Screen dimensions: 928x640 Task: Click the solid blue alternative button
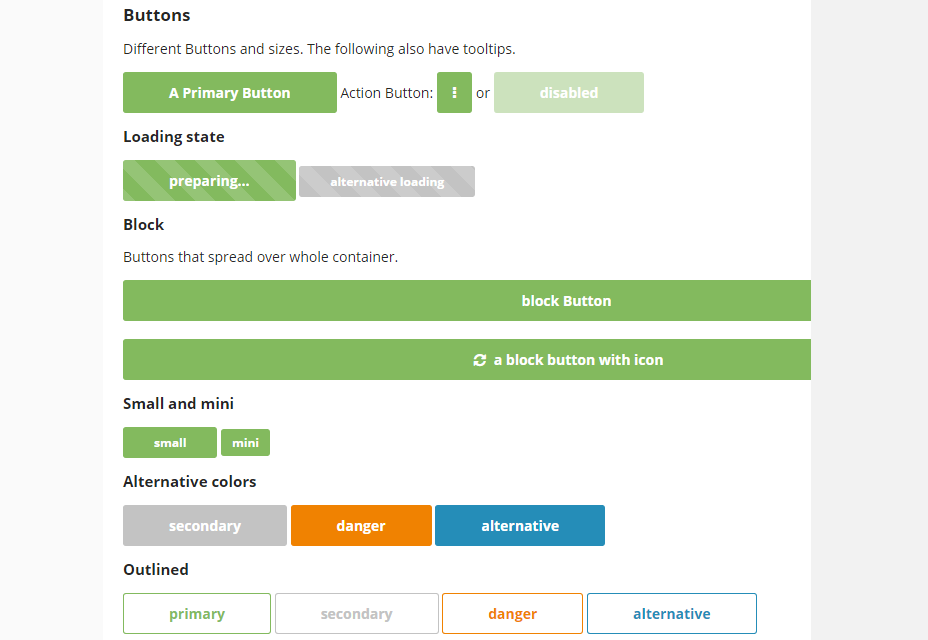click(x=519, y=526)
